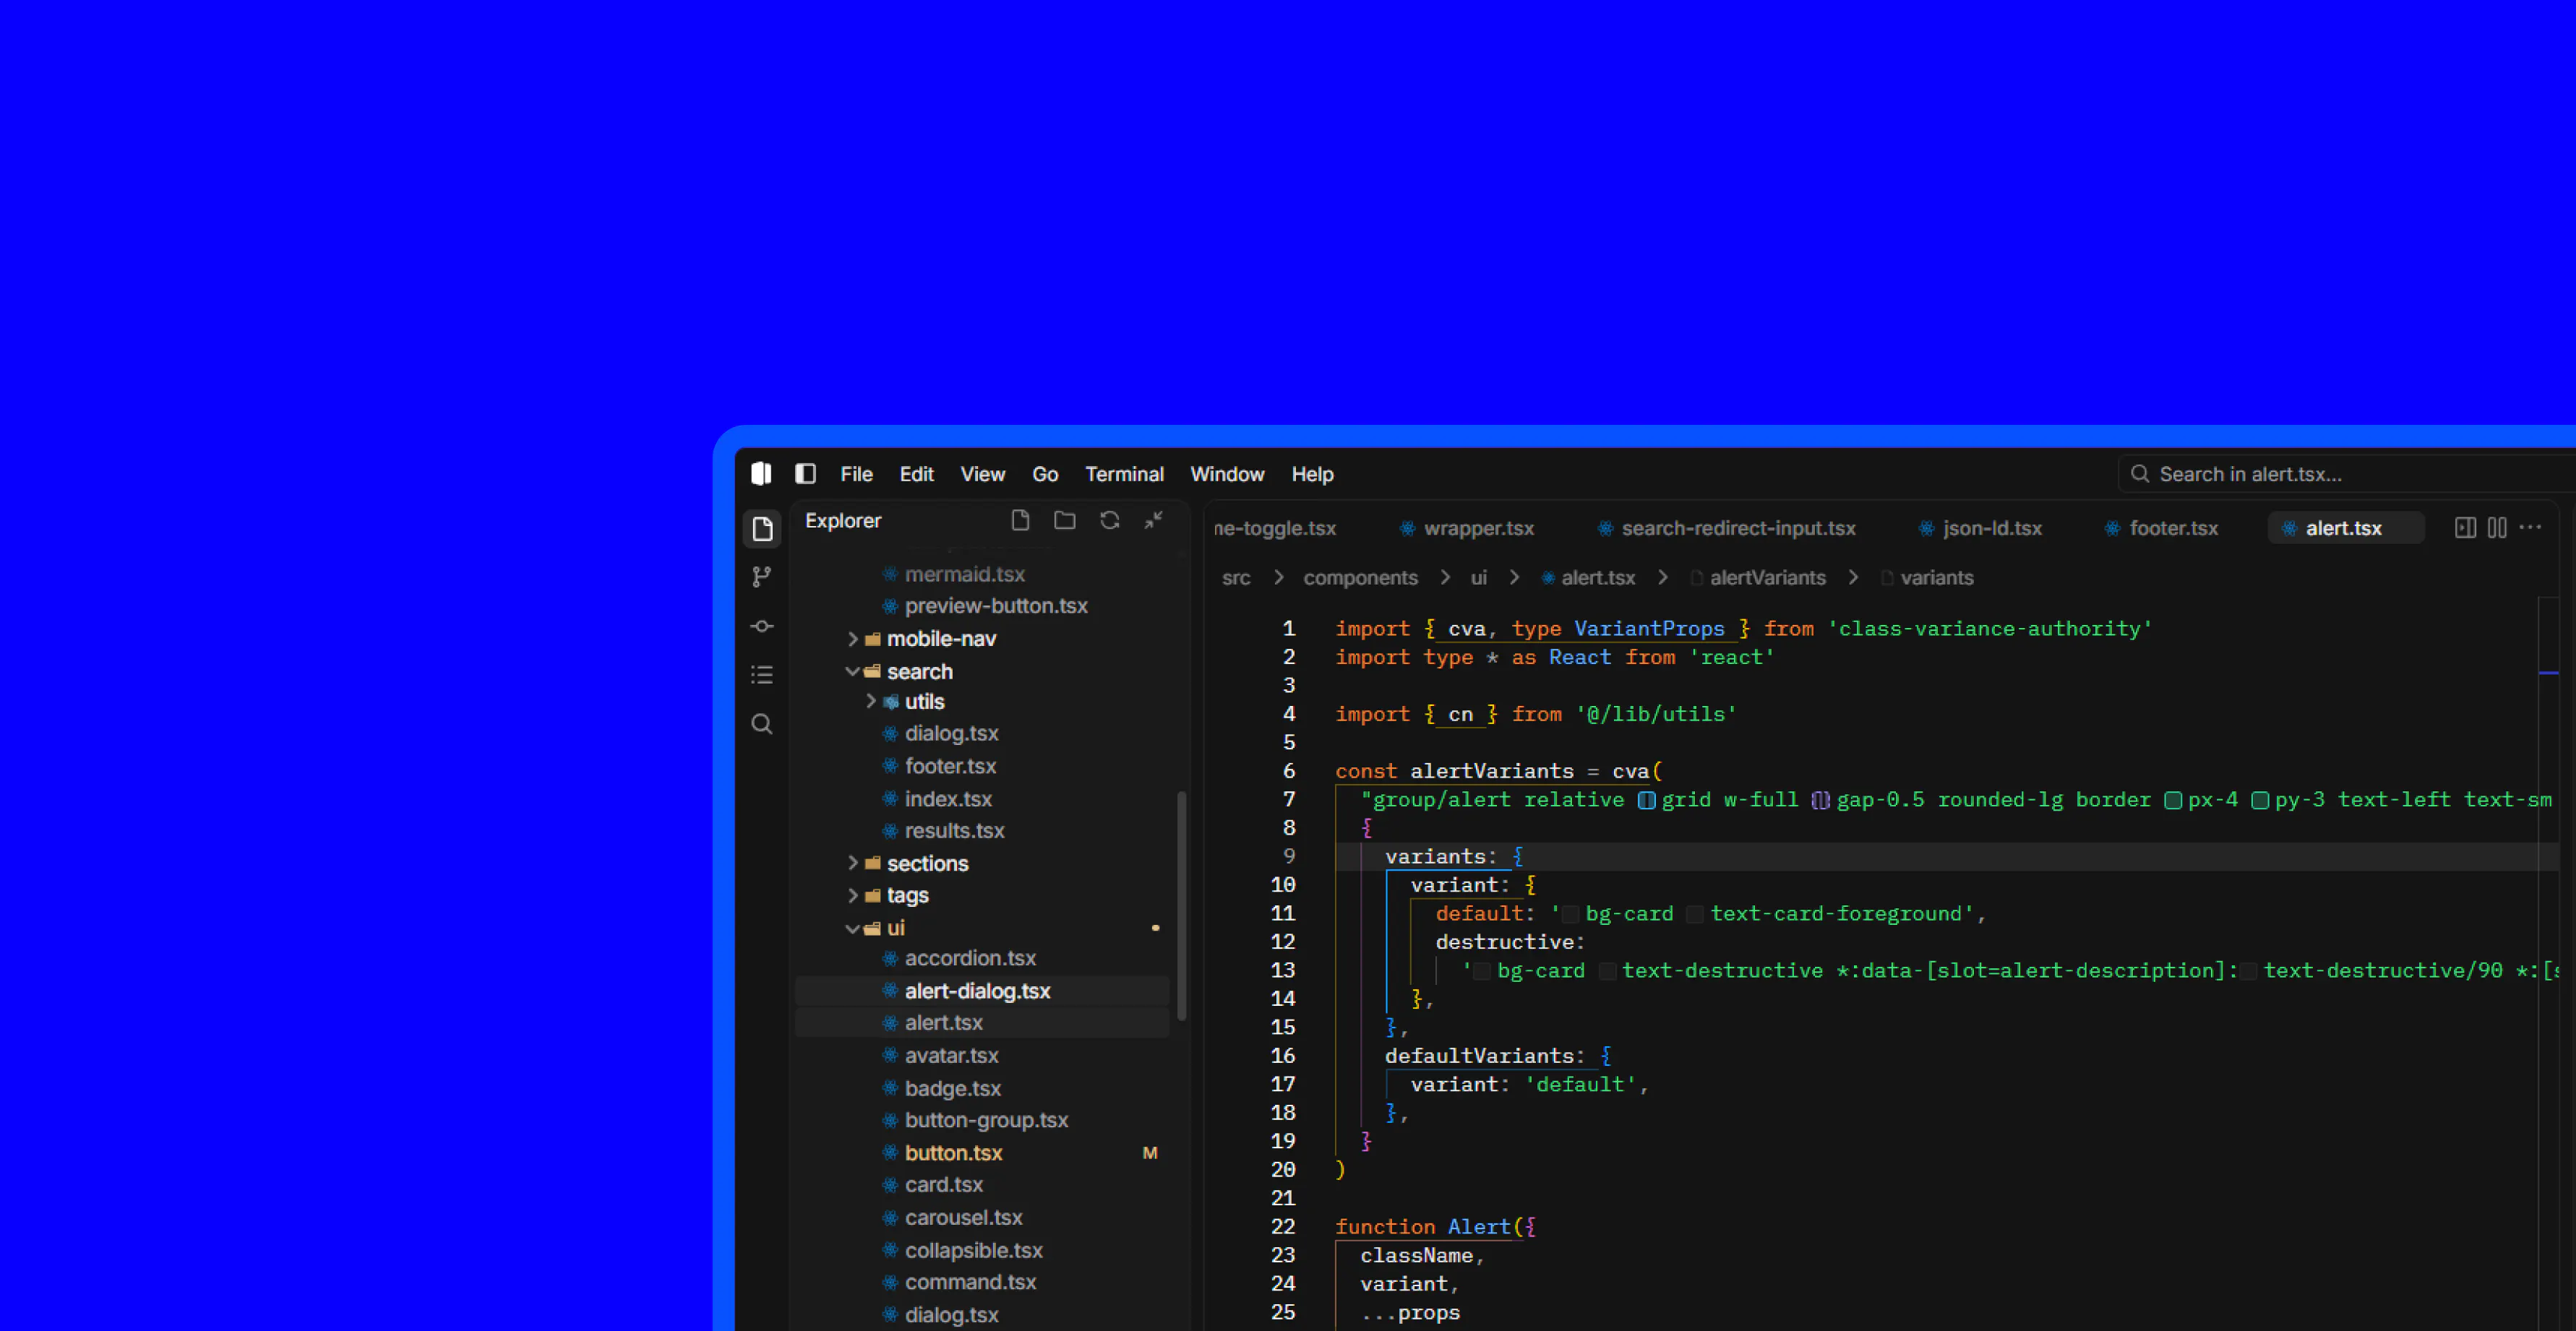Click the M status badge on button.tsx
Screen dimensions: 2576x1331
click(x=1150, y=1153)
